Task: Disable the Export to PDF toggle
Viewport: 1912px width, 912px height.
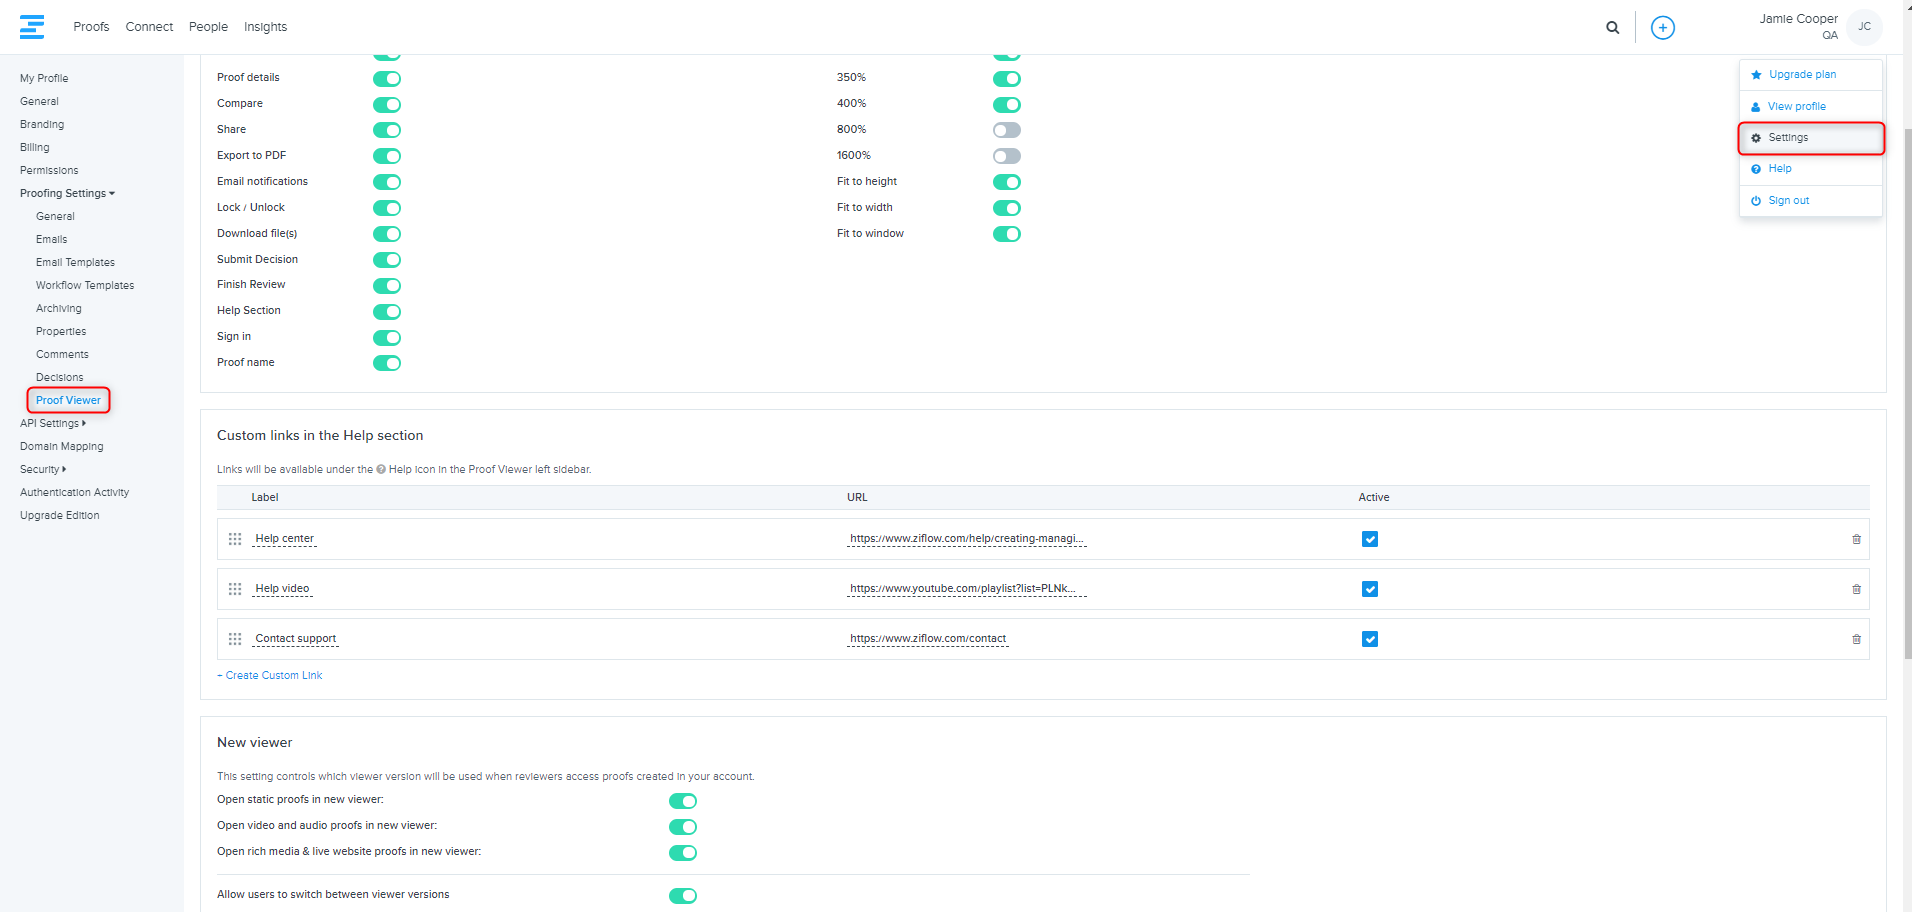Action: coord(387,156)
